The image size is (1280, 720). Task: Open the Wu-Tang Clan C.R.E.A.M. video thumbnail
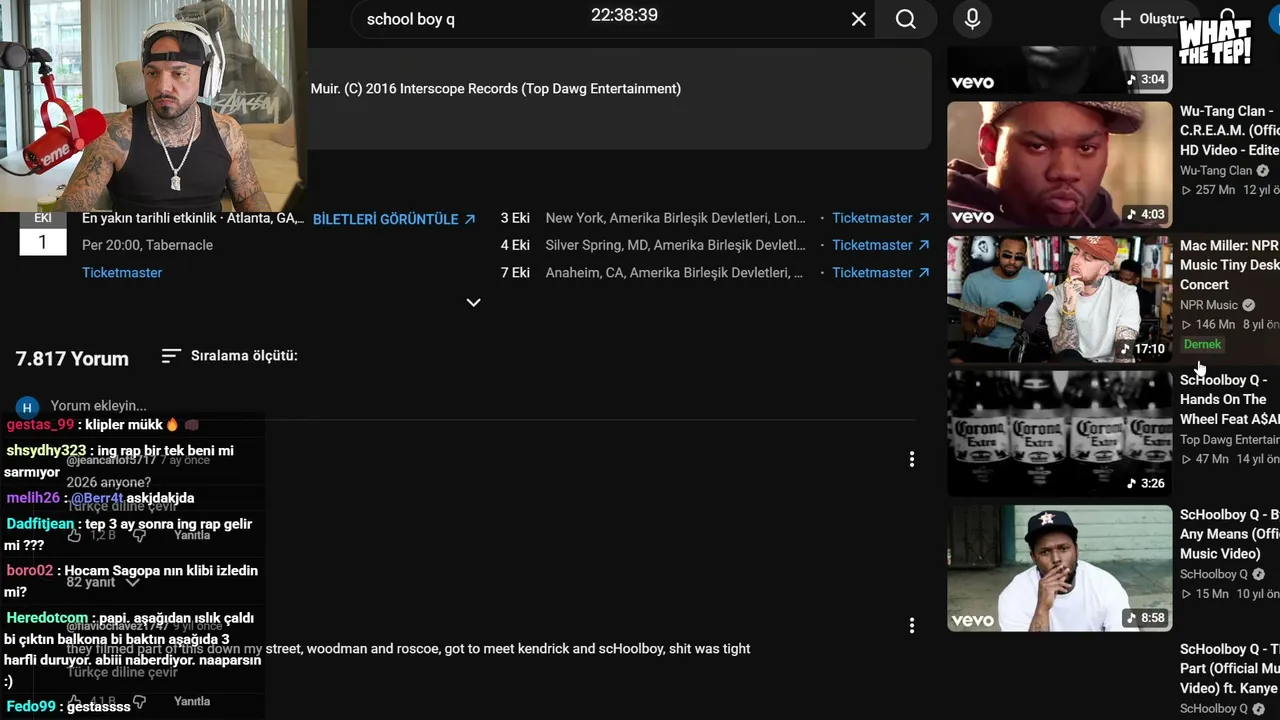click(1060, 164)
